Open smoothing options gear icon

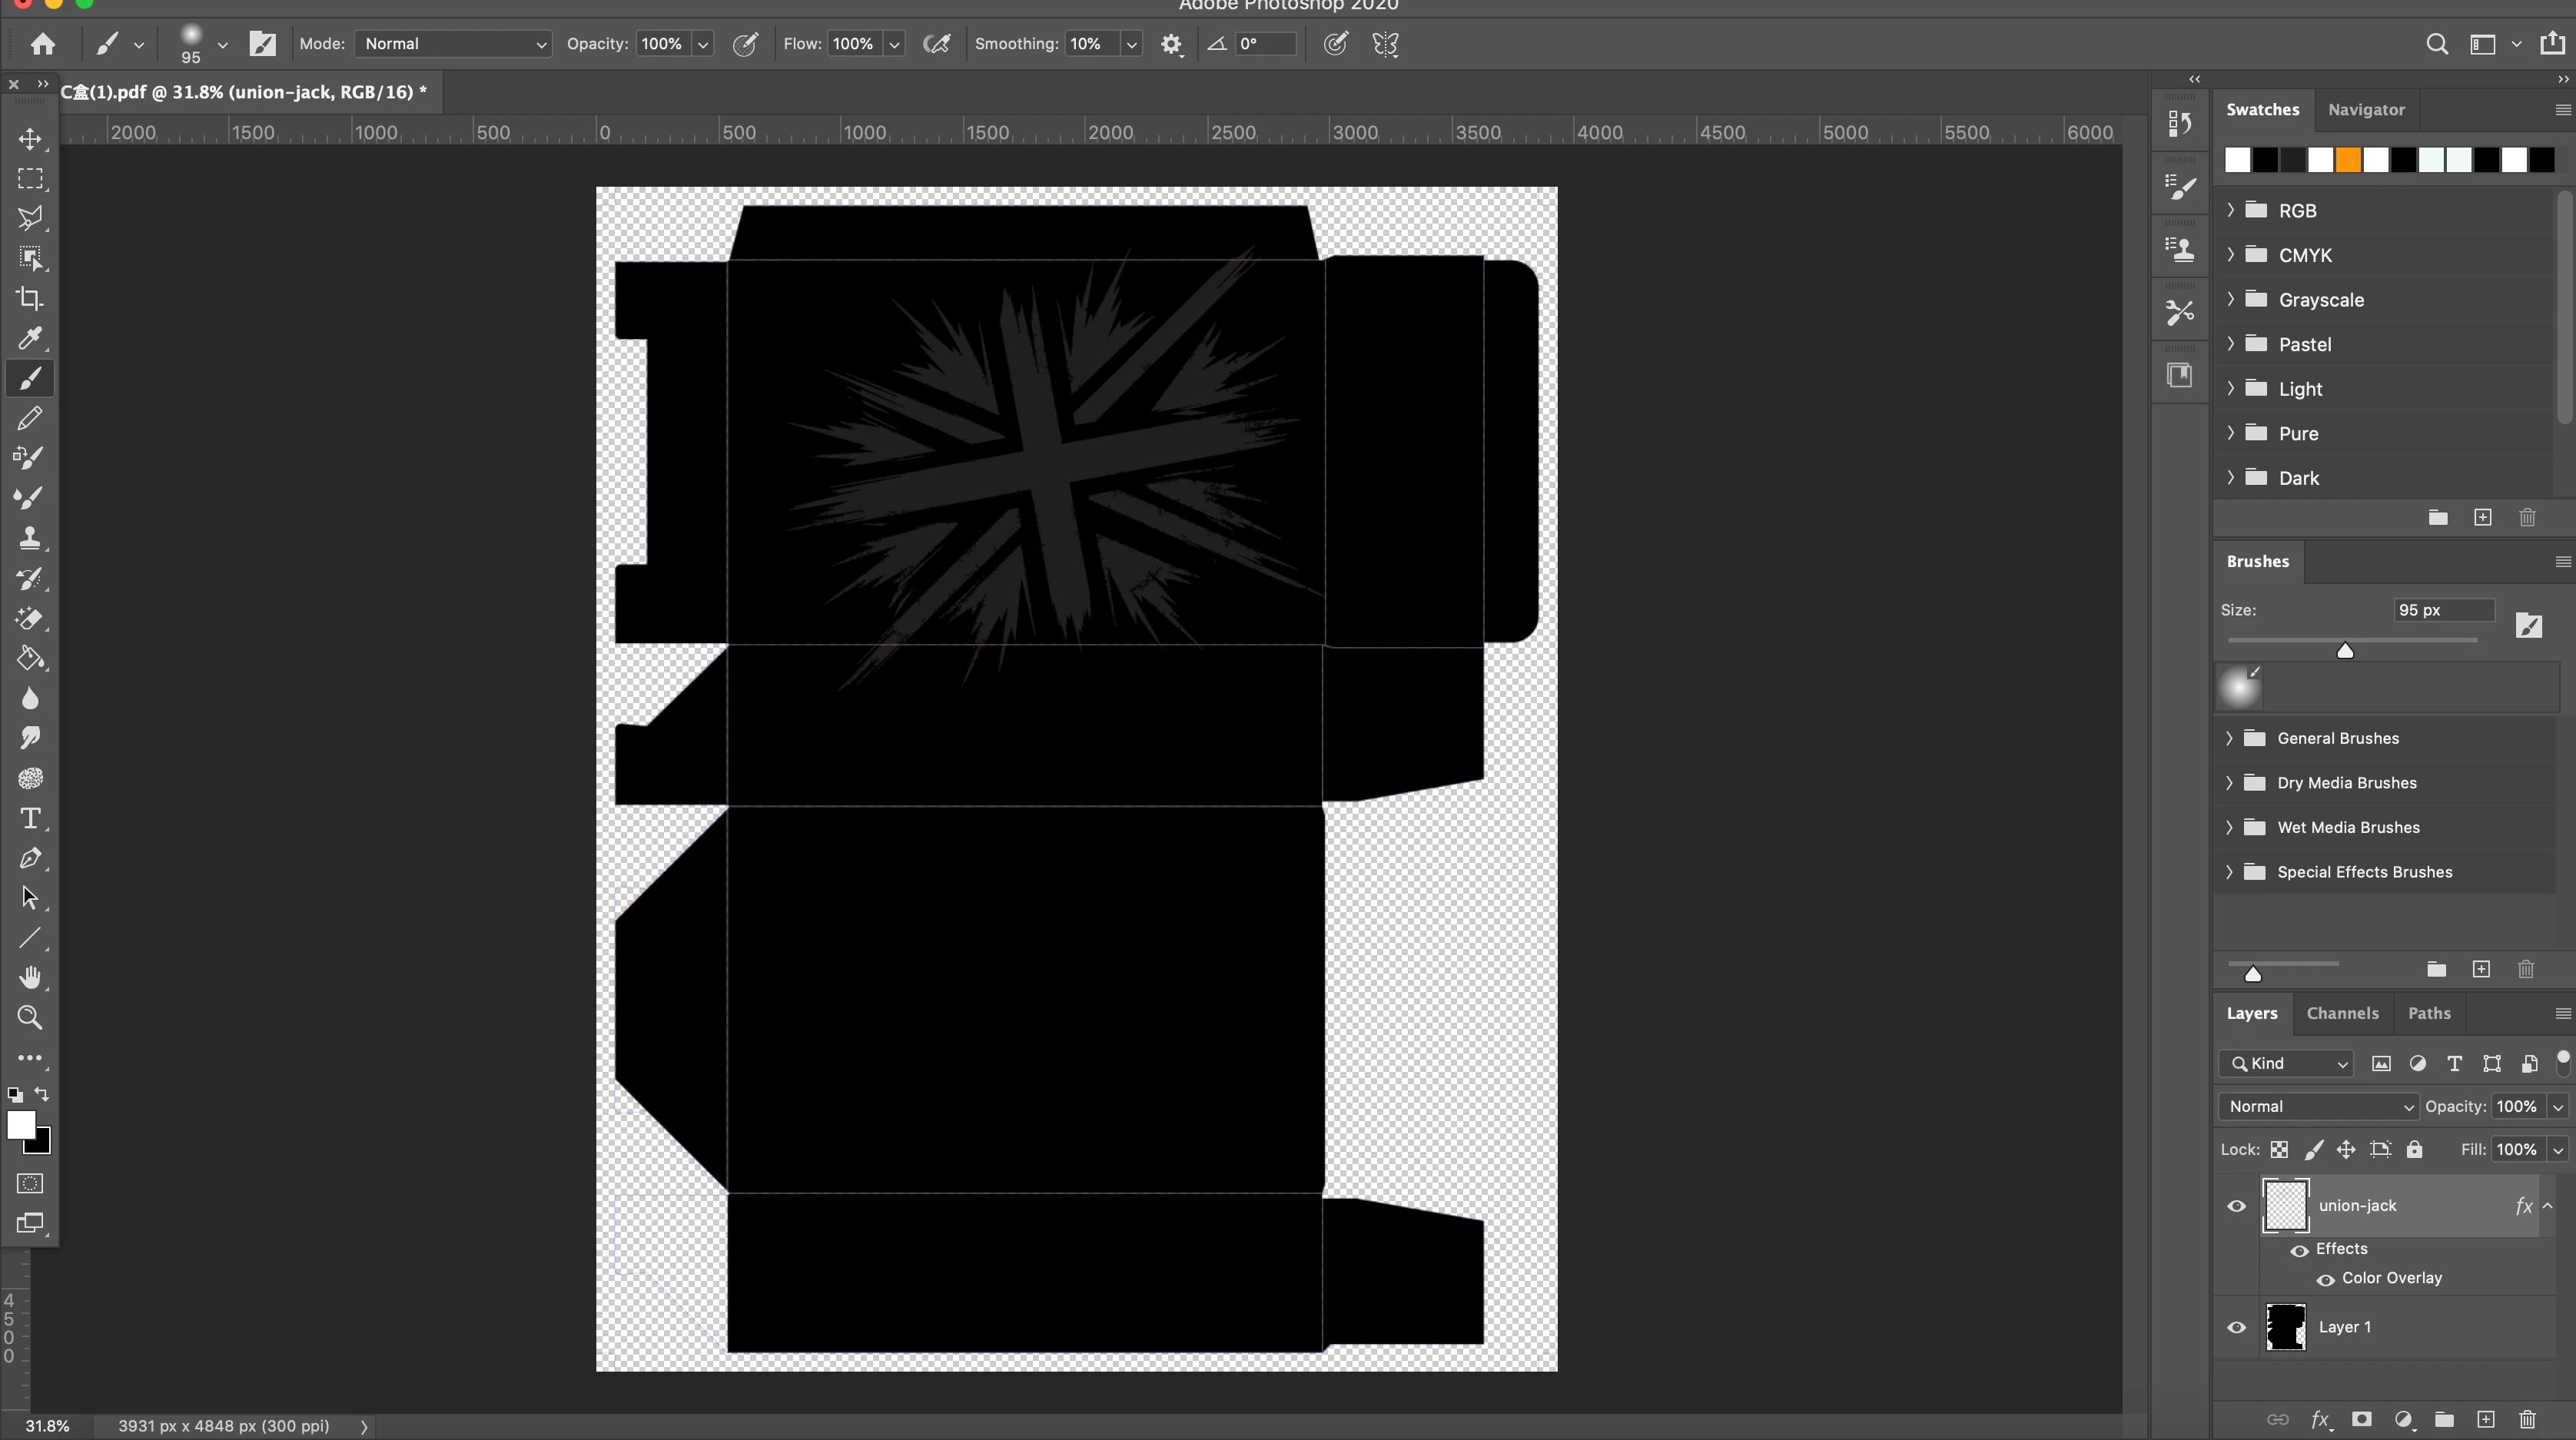coord(1171,44)
